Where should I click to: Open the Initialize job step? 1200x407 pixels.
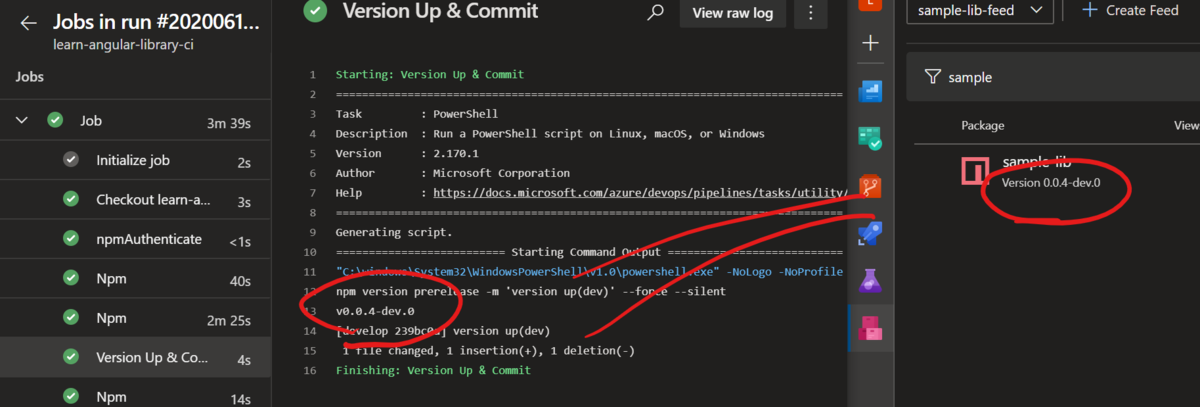[135, 160]
